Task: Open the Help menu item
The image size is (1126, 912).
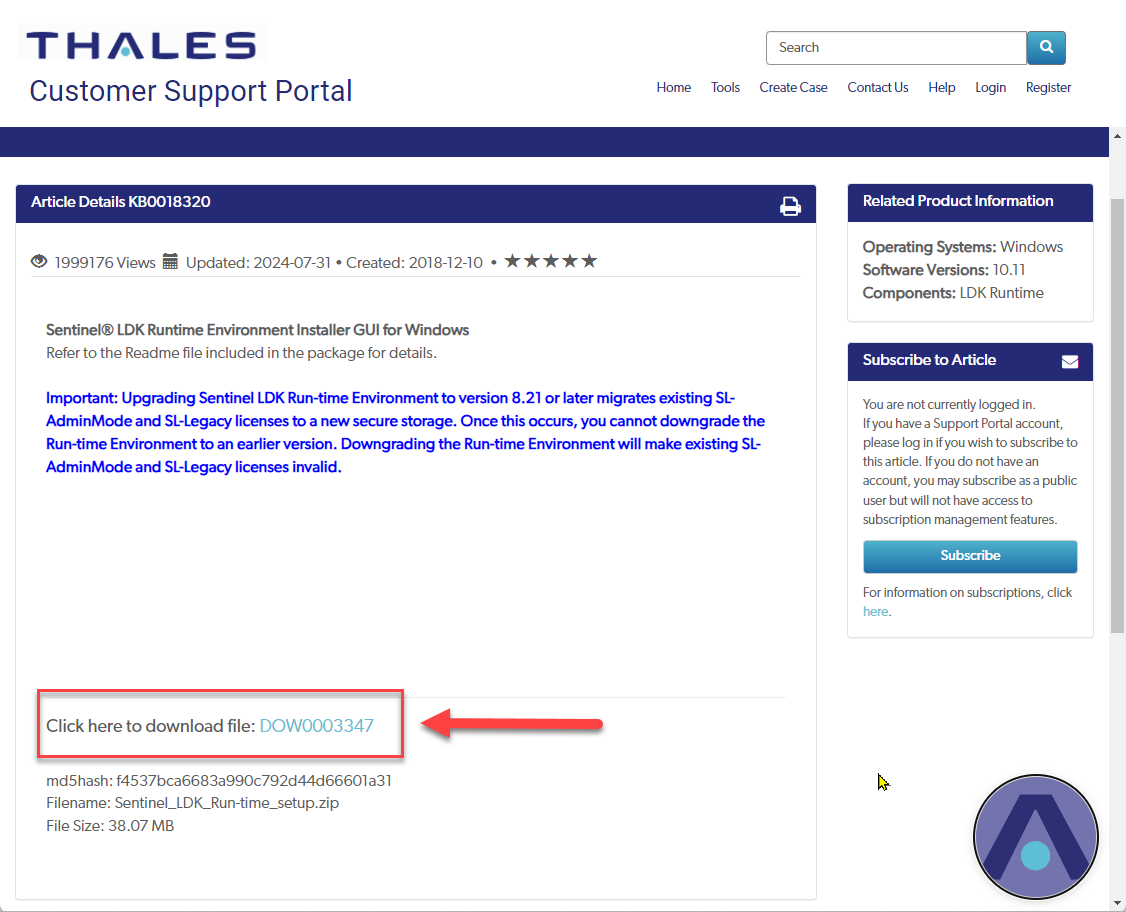Action: [x=941, y=87]
